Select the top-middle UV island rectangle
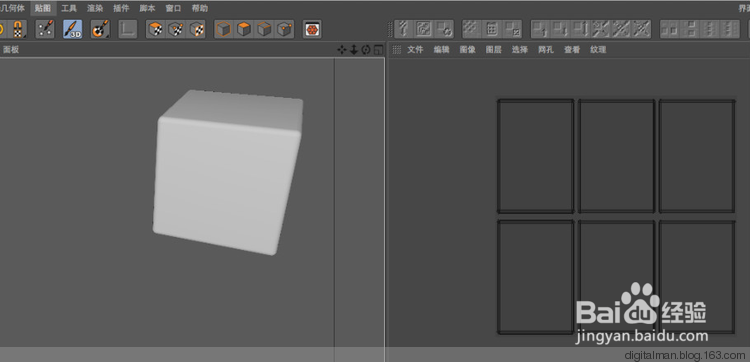750x362 pixels. point(616,156)
